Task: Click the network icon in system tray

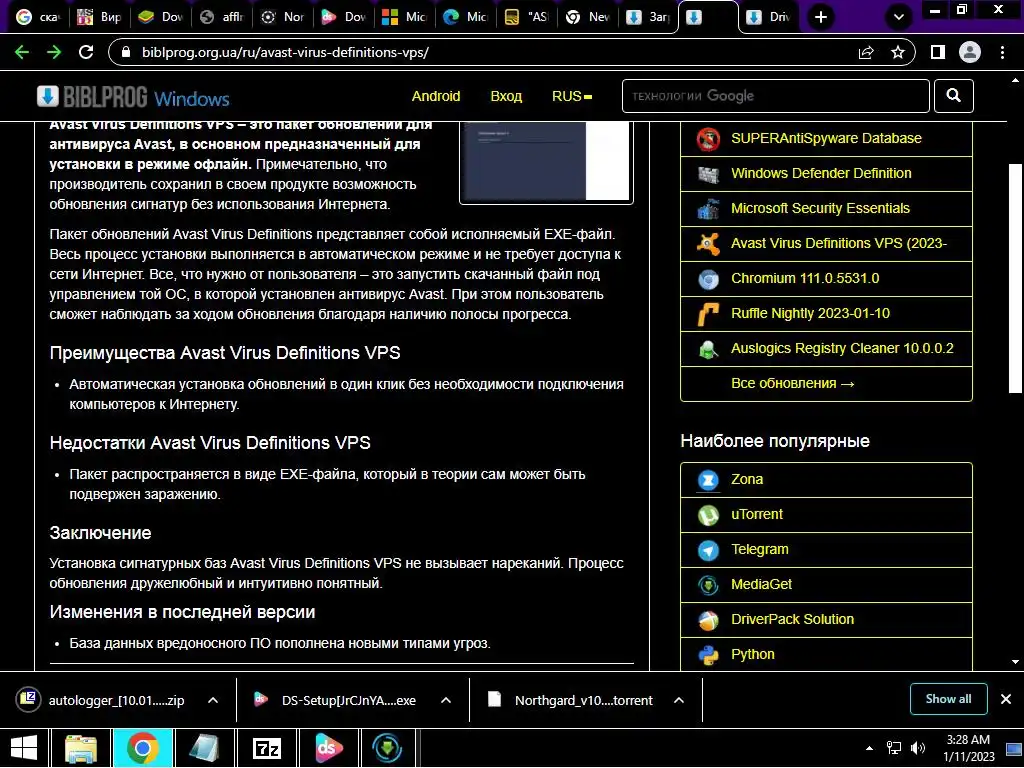Action: click(x=893, y=748)
